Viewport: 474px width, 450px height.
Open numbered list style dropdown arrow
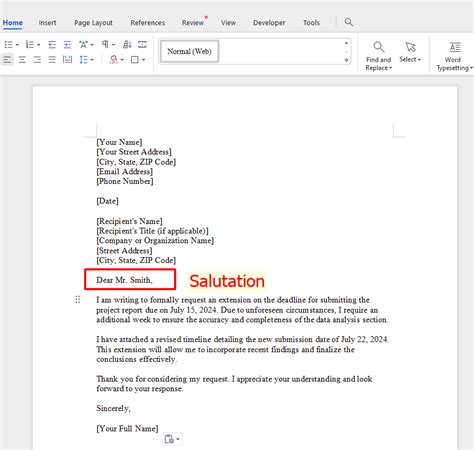click(38, 45)
